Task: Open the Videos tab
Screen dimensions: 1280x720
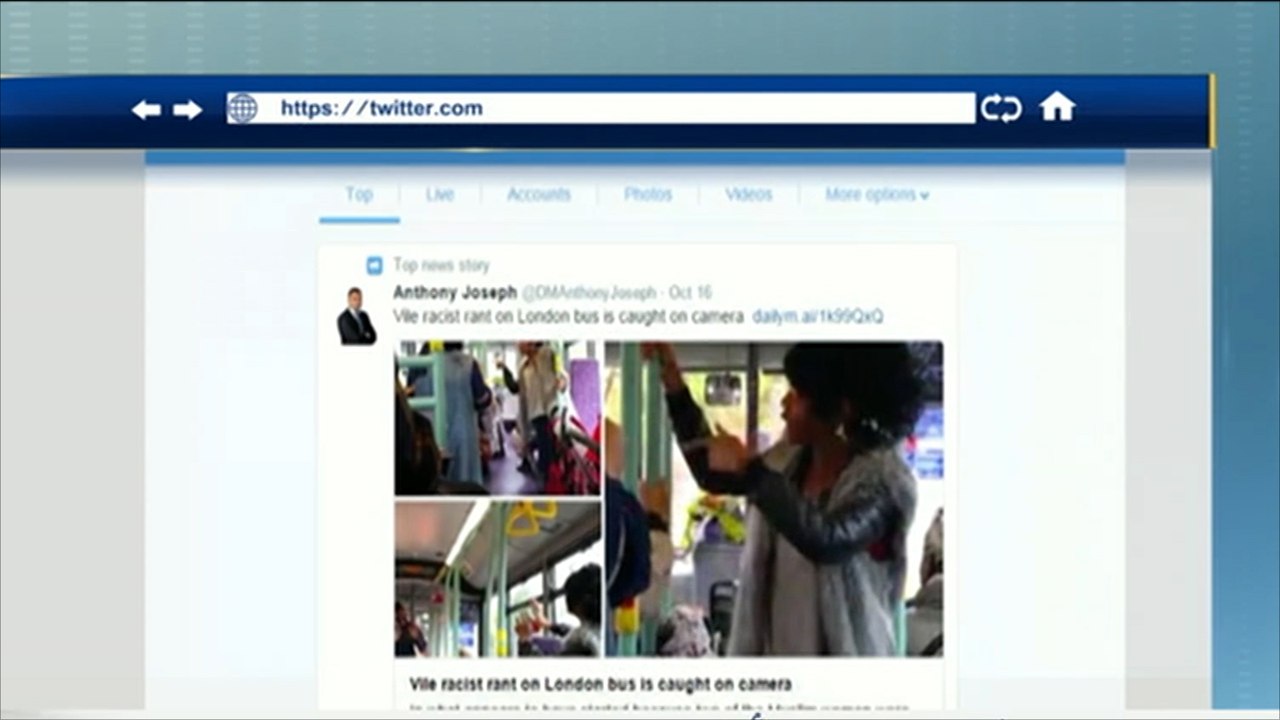Action: tap(749, 195)
